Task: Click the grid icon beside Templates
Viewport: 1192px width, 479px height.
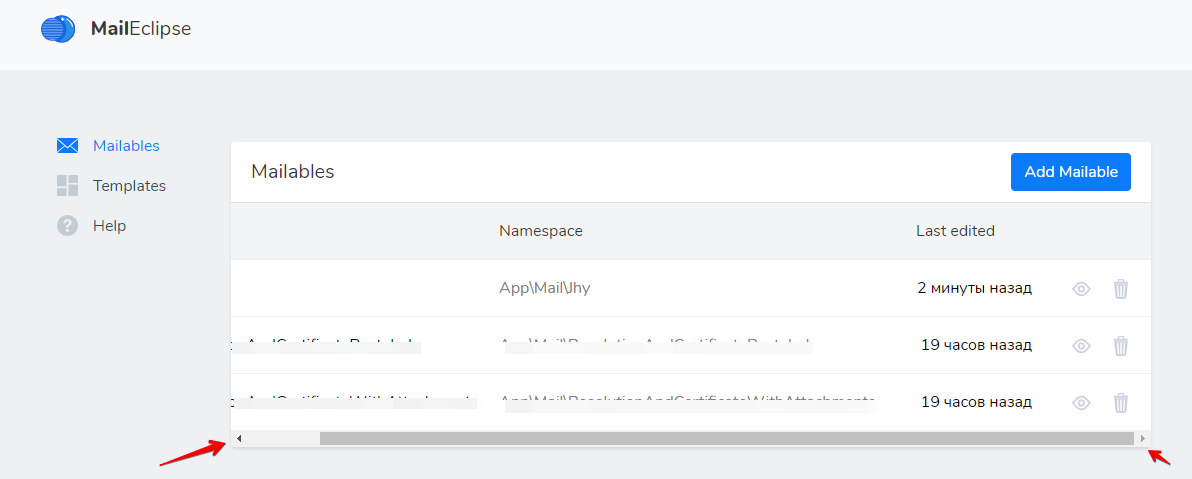Action: (68, 186)
